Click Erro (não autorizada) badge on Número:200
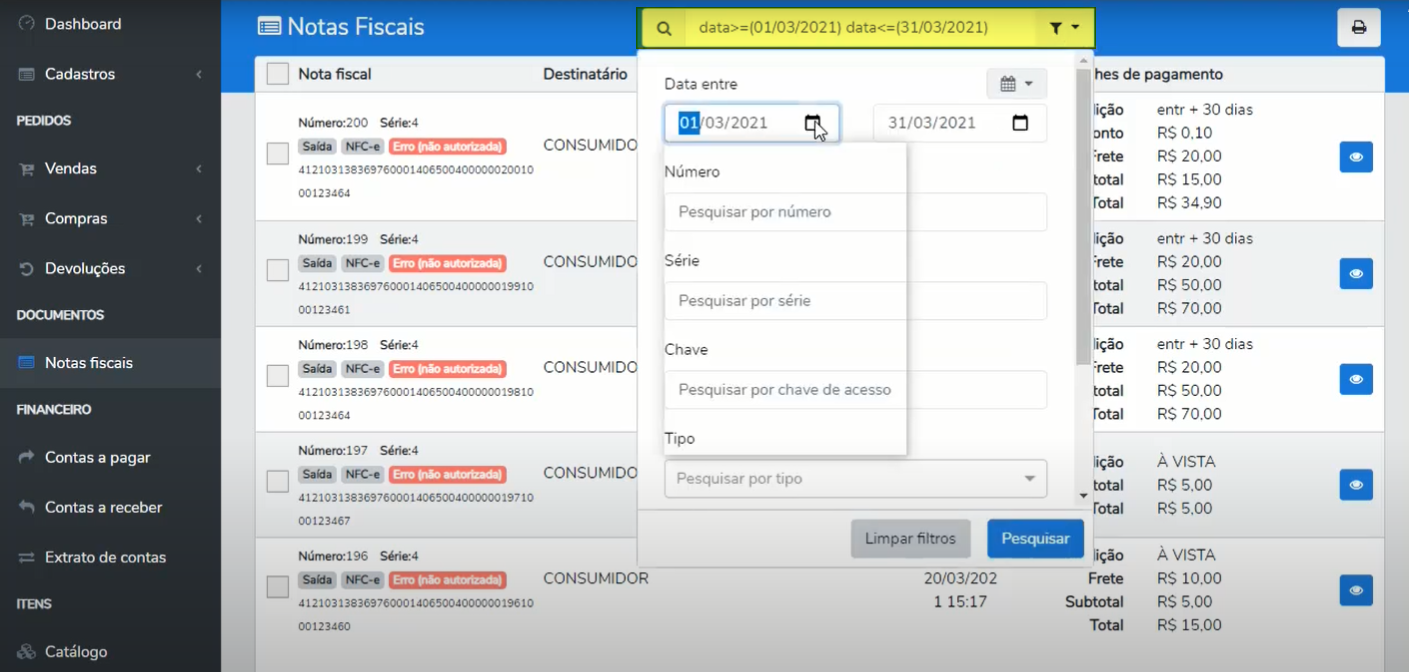Image resolution: width=1409 pixels, height=672 pixels. pyautogui.click(x=447, y=147)
